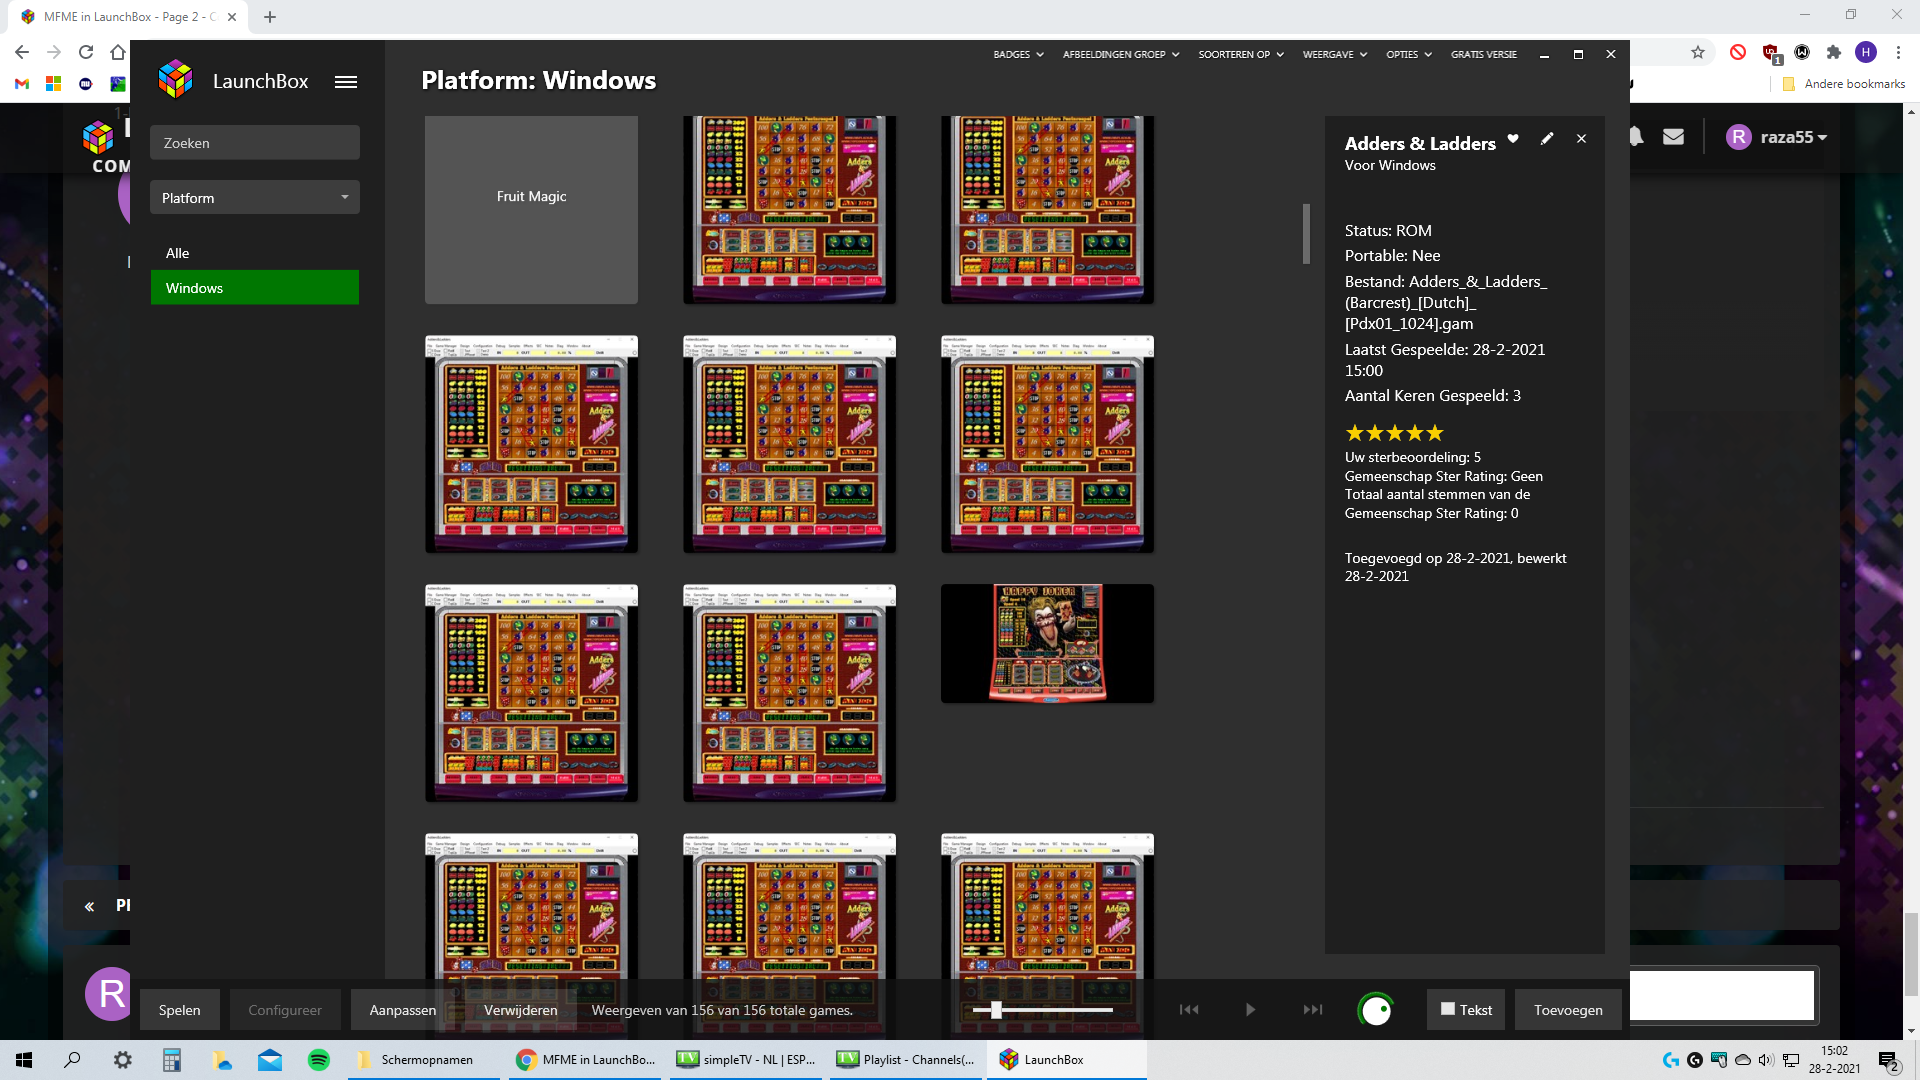Bookmark this page with the star icon
1920x1080 pixels.
(x=1698, y=52)
